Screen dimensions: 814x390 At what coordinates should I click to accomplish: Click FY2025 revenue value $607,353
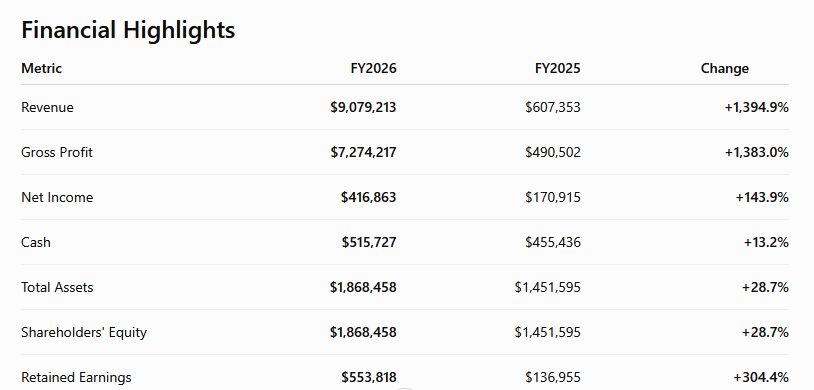pyautogui.click(x=553, y=107)
